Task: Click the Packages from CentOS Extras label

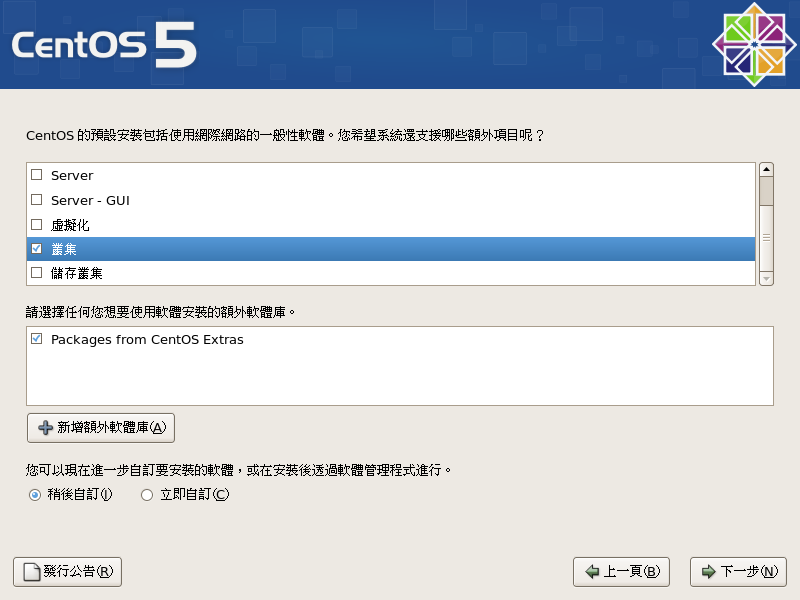Action: pos(147,340)
